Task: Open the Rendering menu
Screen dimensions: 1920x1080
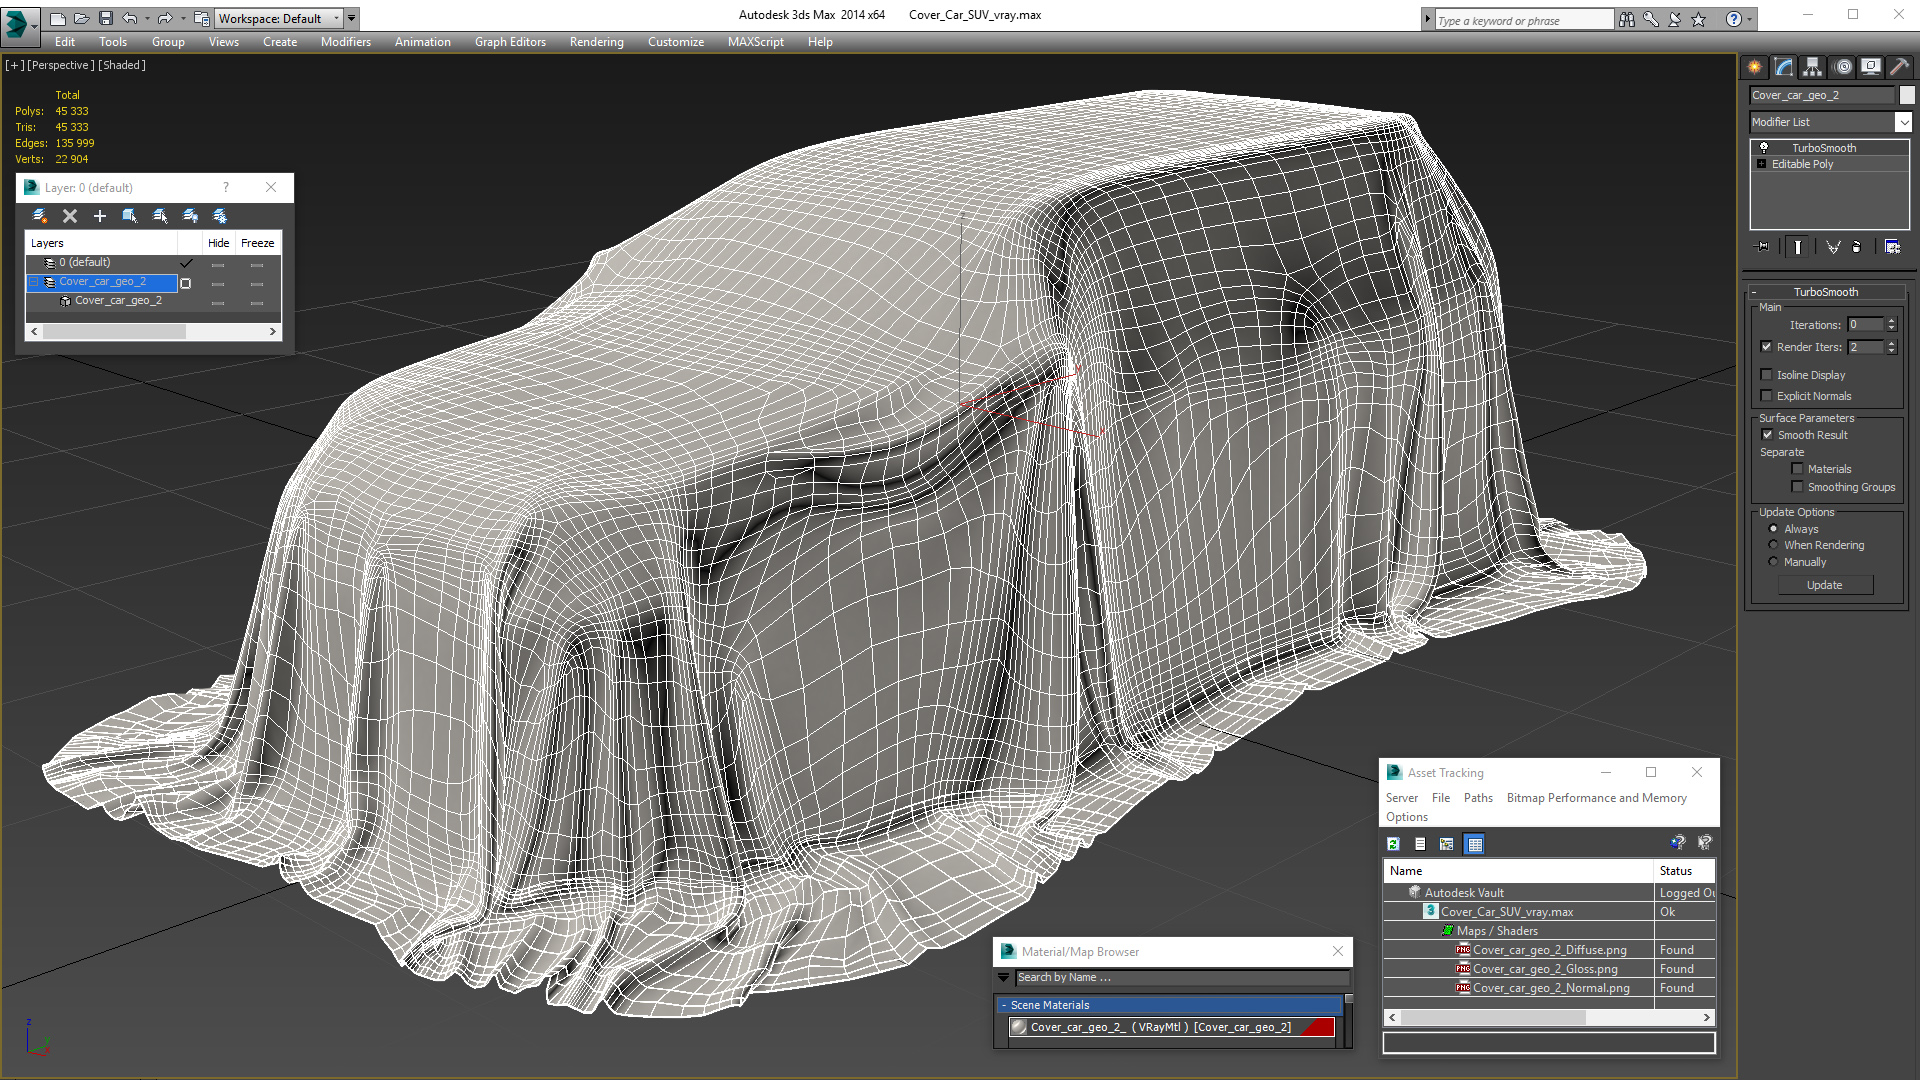Action: (596, 42)
